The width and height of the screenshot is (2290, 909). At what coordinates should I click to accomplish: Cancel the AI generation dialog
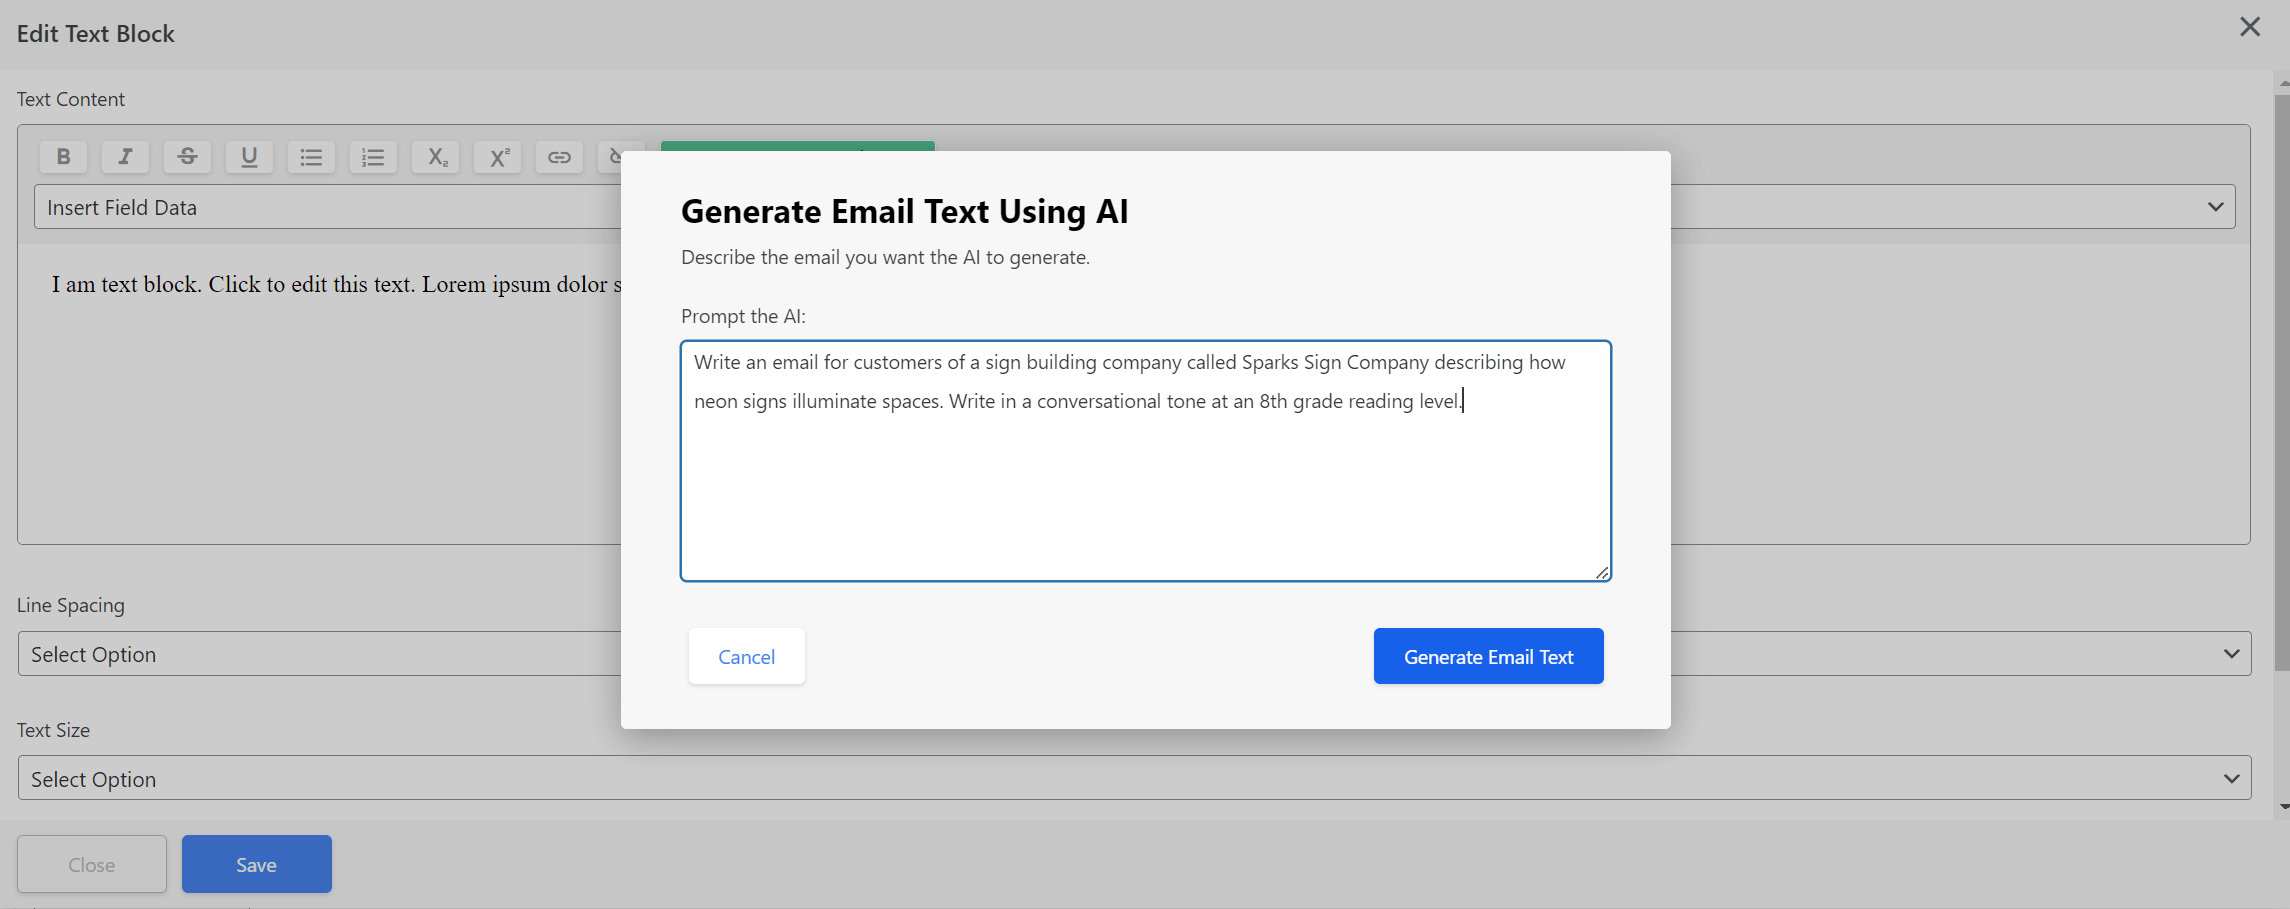pos(746,656)
